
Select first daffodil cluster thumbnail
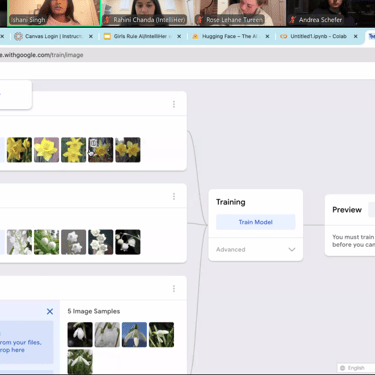[x=19, y=150]
